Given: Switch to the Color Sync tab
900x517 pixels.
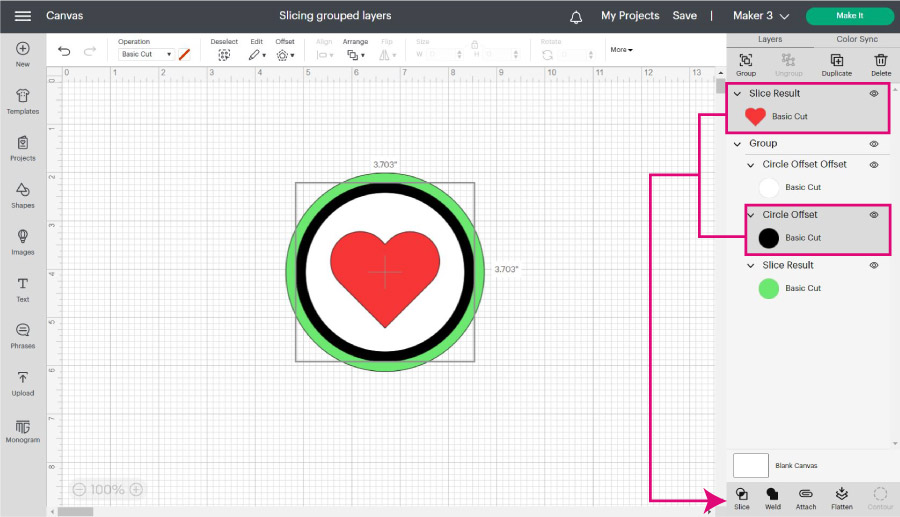Looking at the screenshot, I should pyautogui.click(x=856, y=39).
